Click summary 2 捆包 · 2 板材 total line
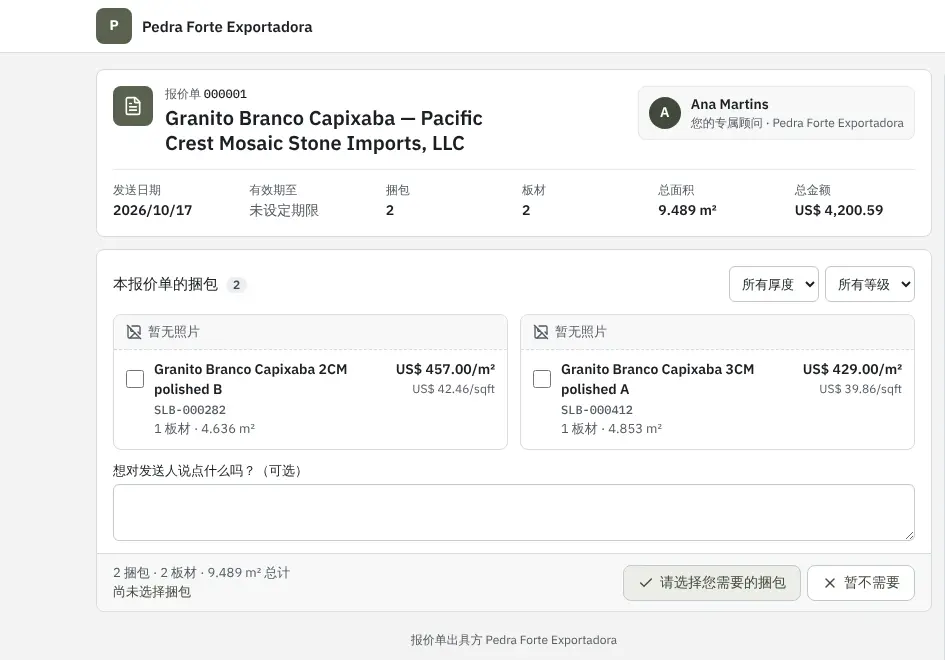This screenshot has height=660, width=945. 201,573
